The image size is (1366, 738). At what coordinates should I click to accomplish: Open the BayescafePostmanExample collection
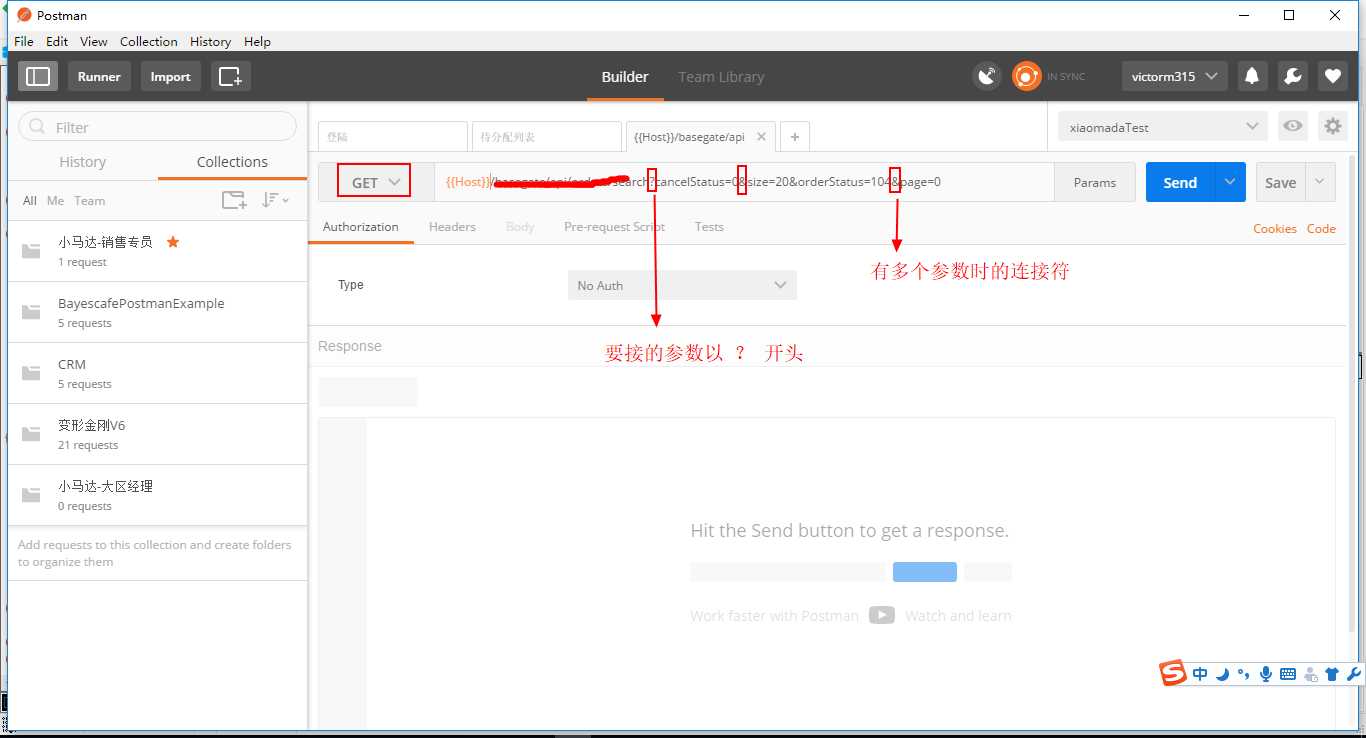click(157, 312)
